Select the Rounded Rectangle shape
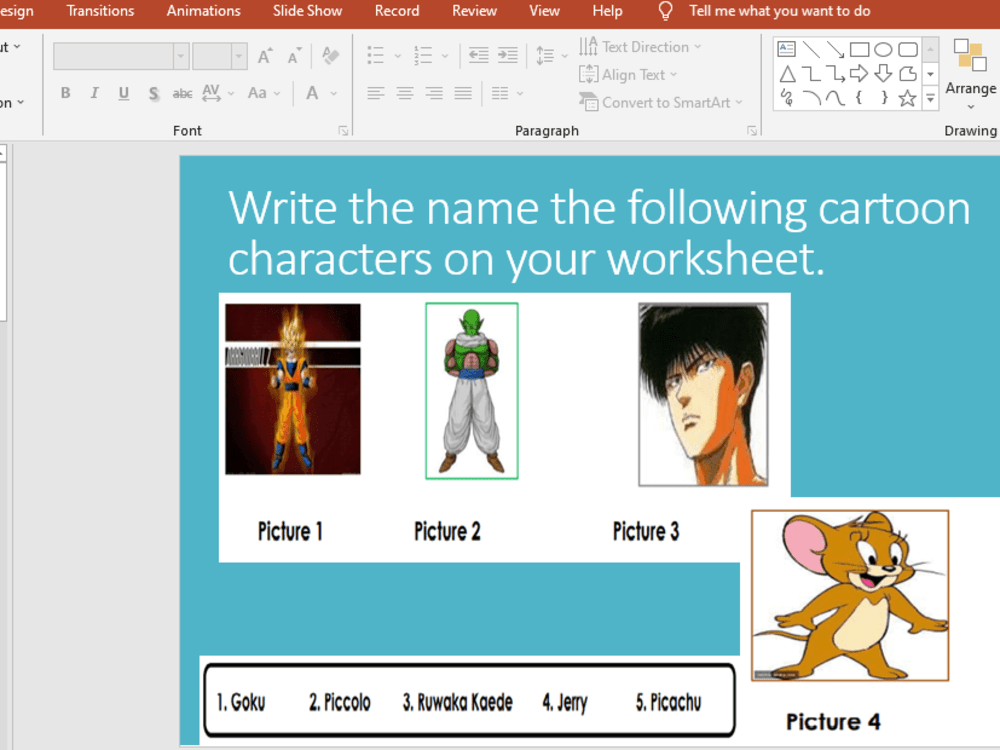Viewport: 1000px width, 750px height. point(908,49)
